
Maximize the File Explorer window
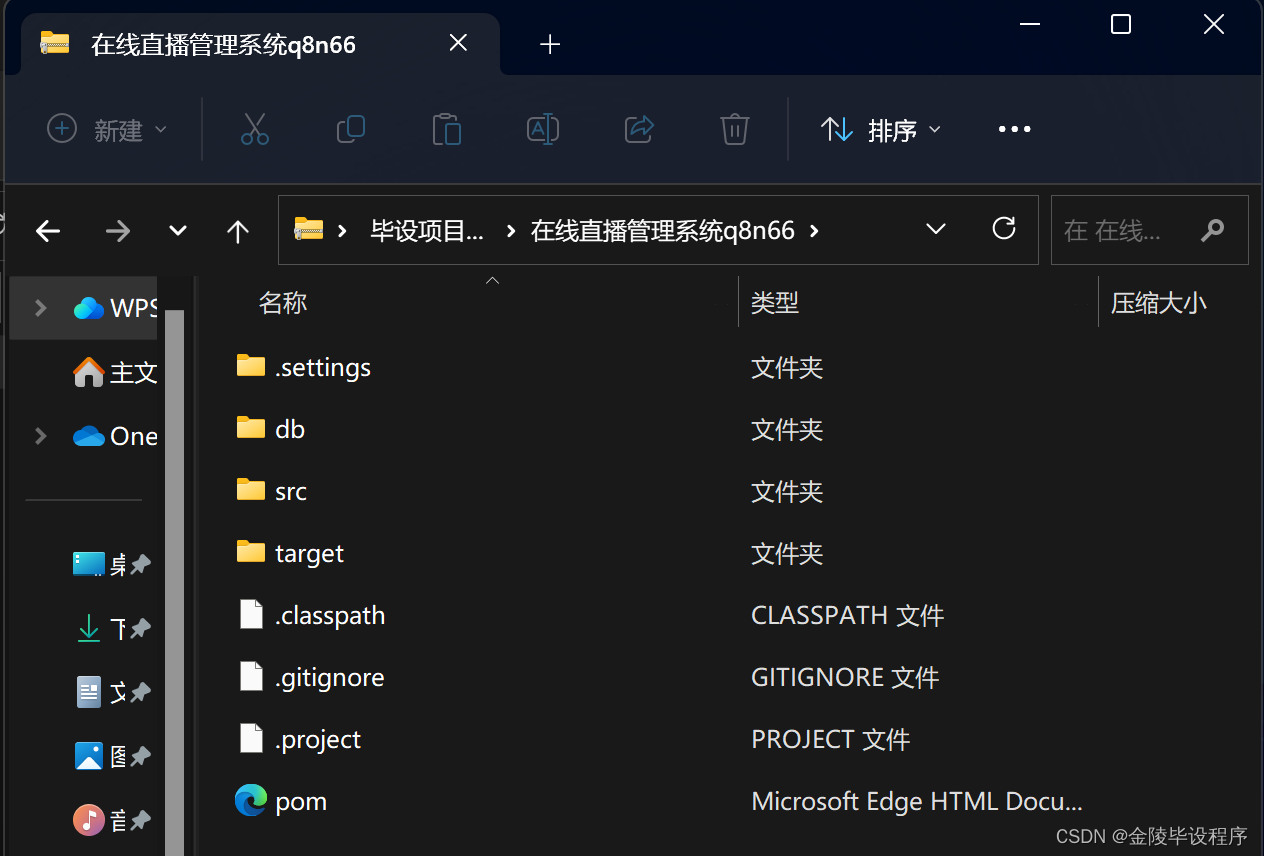(1121, 24)
